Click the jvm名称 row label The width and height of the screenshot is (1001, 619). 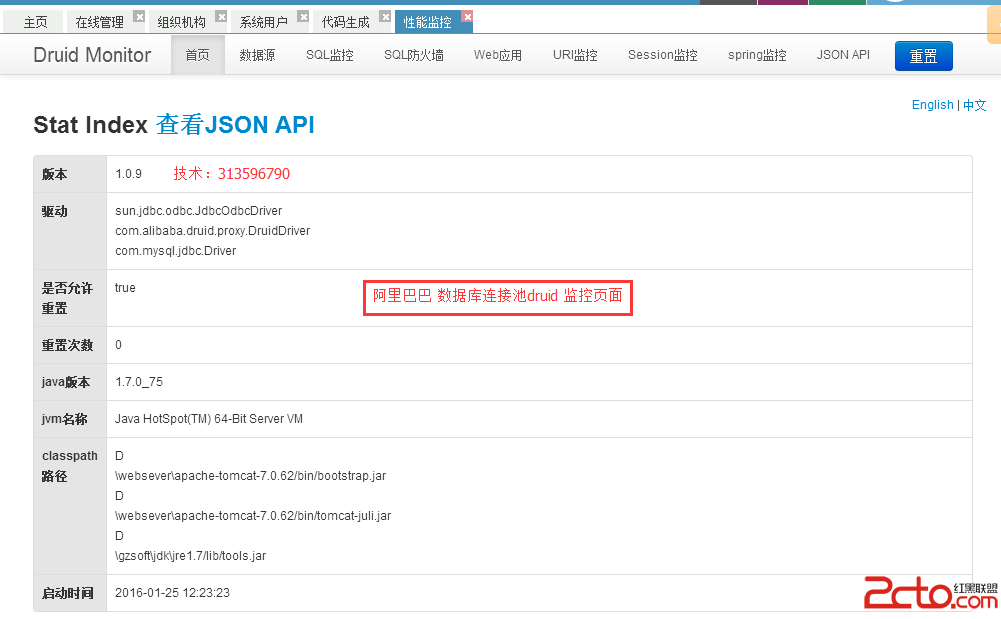tap(64, 419)
